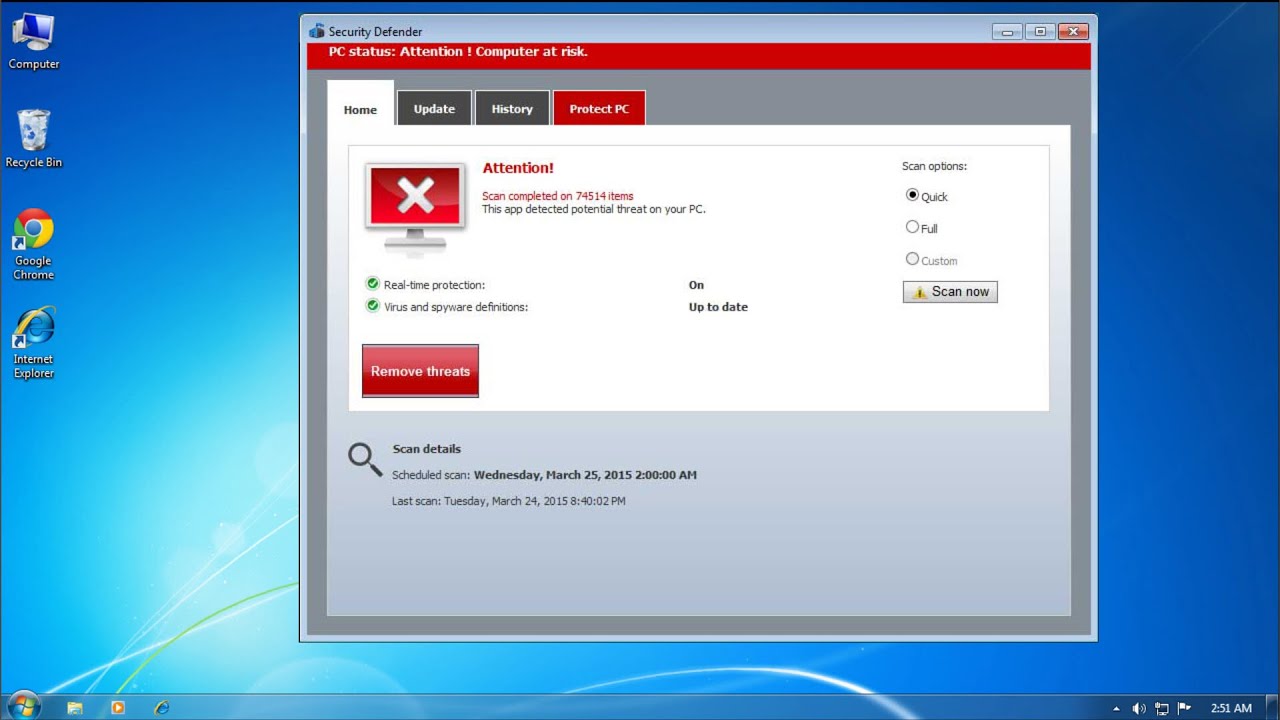This screenshot has width=1280, height=720.
Task: Click the 'On' real-time protection status
Action: [696, 285]
